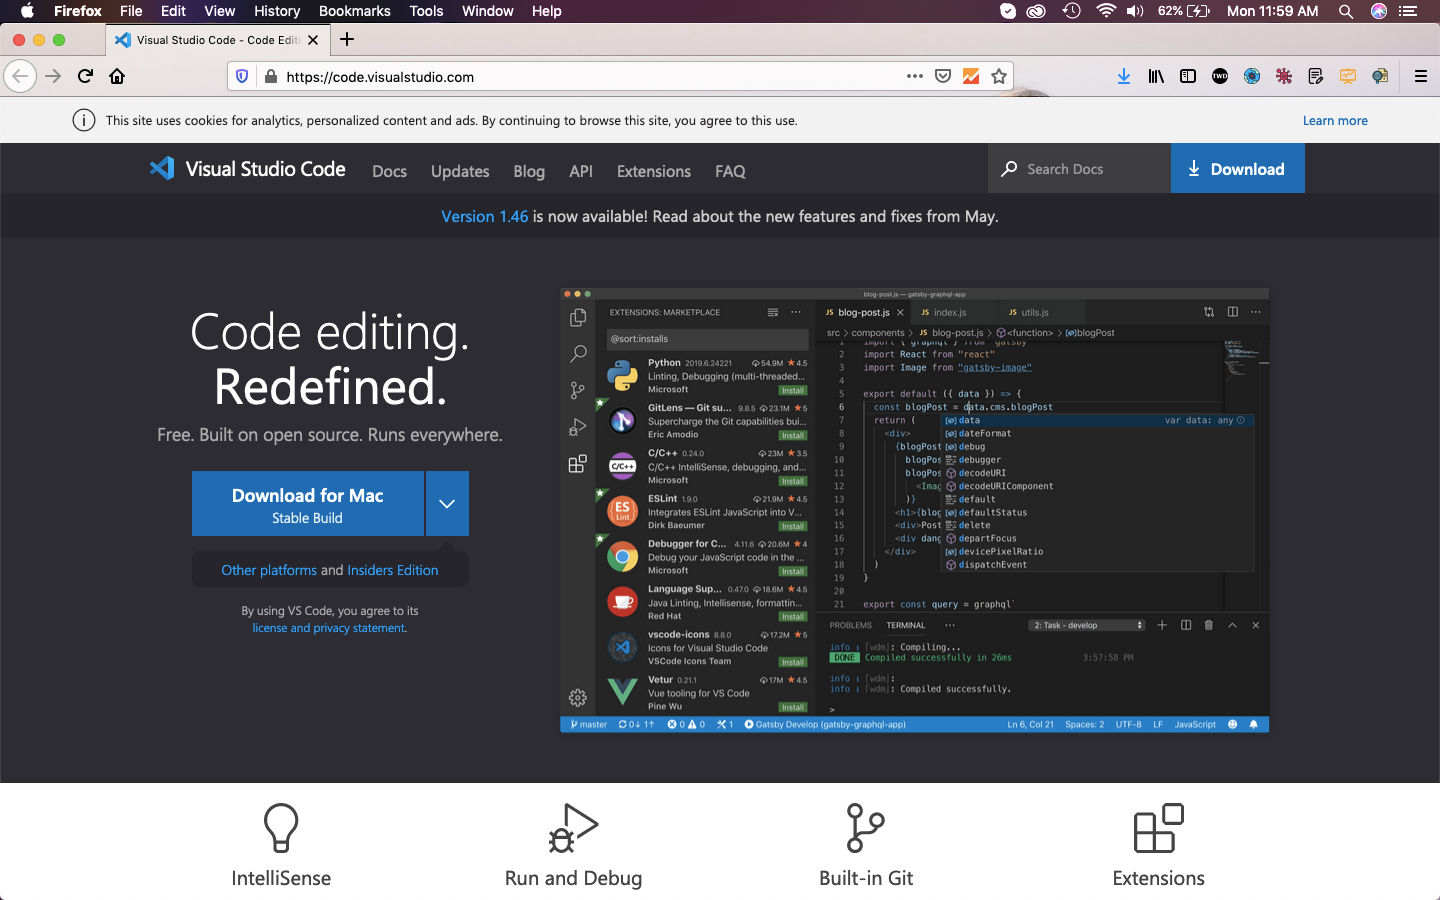Viewport: 1440px width, 900px height.
Task: Click Download for Mac Stable Build
Action: [x=308, y=503]
